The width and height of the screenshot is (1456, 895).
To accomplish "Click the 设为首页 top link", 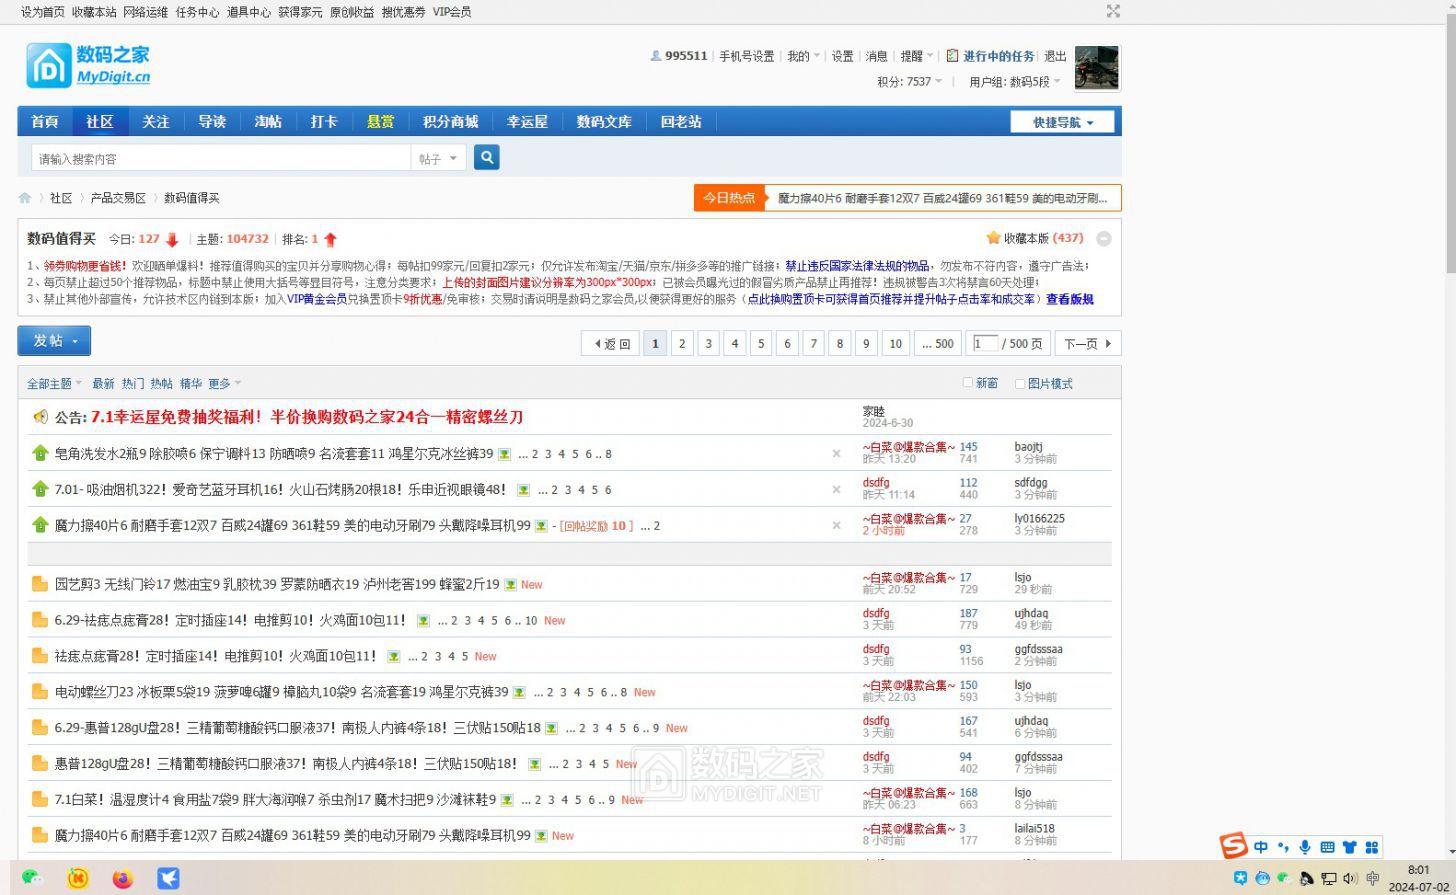I will point(43,12).
